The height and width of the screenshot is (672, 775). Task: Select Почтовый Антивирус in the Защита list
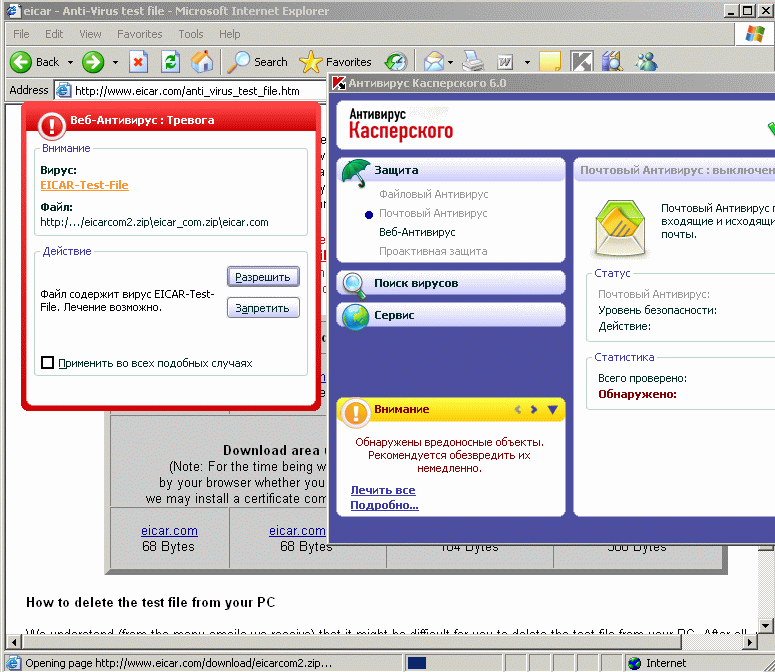pyautogui.click(x=433, y=213)
